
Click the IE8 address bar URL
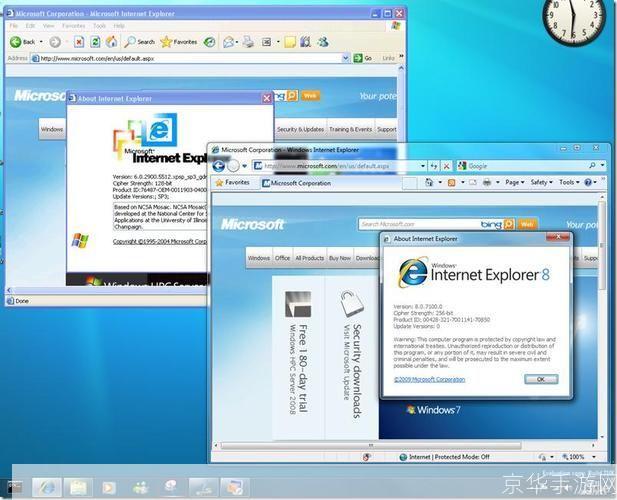pos(327,166)
